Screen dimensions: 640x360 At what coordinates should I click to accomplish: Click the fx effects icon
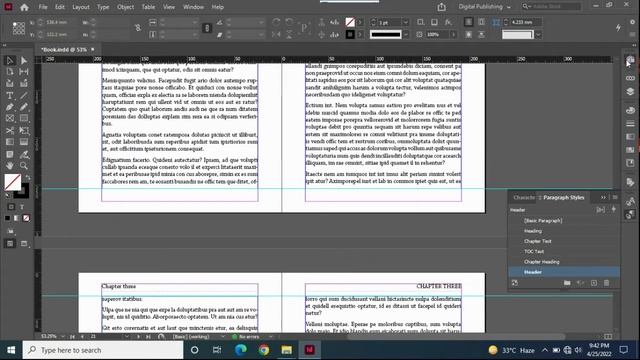448,22
